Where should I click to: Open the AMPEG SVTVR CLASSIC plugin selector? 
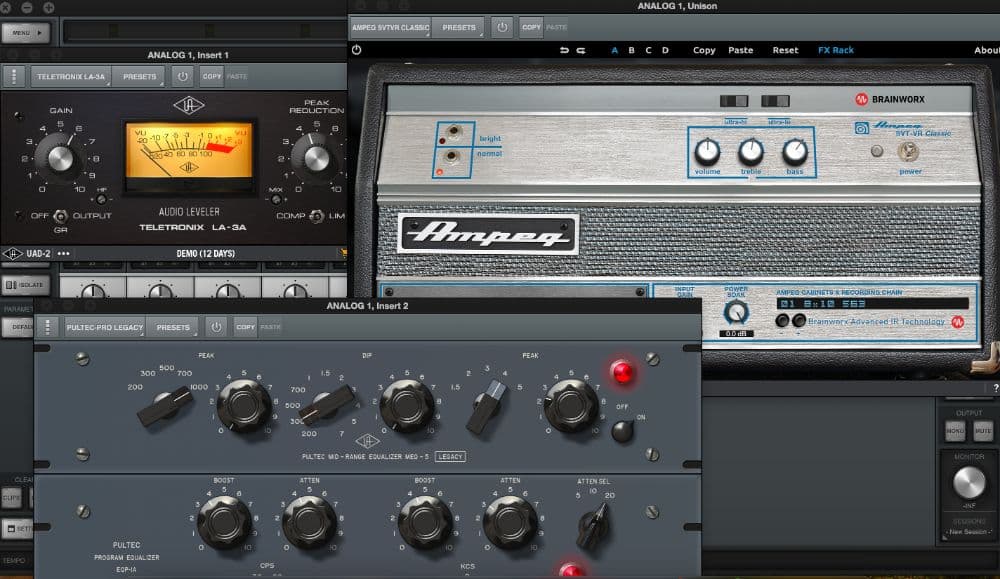(x=390, y=27)
